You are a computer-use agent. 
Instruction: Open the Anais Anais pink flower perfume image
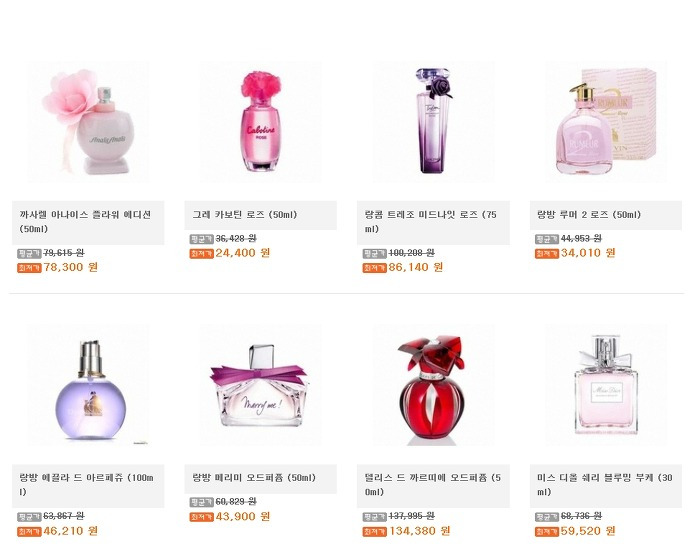tap(88, 121)
